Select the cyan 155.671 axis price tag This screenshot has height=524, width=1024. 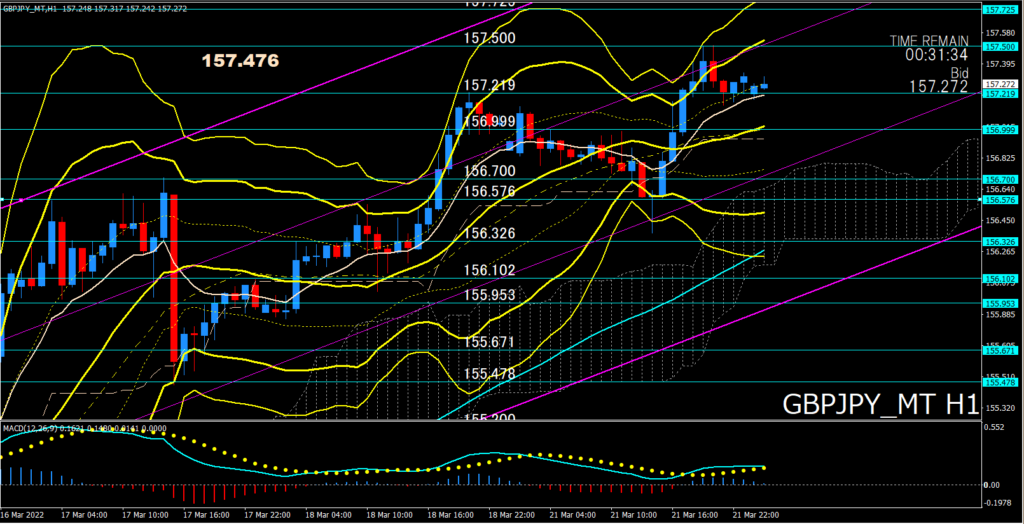click(x=999, y=351)
